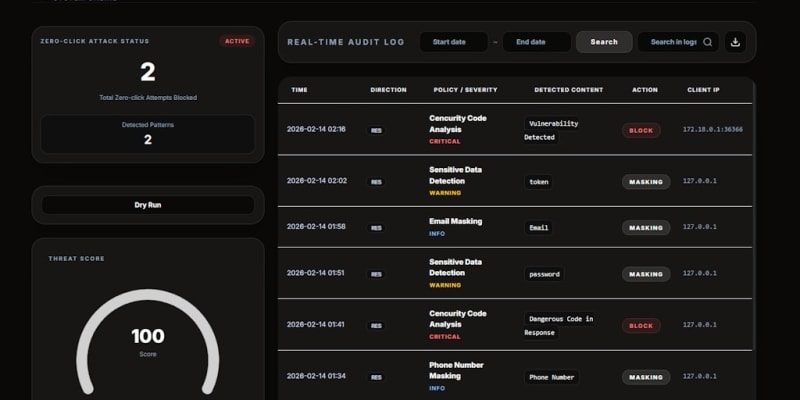Click the Detected Patterns box

147,134
